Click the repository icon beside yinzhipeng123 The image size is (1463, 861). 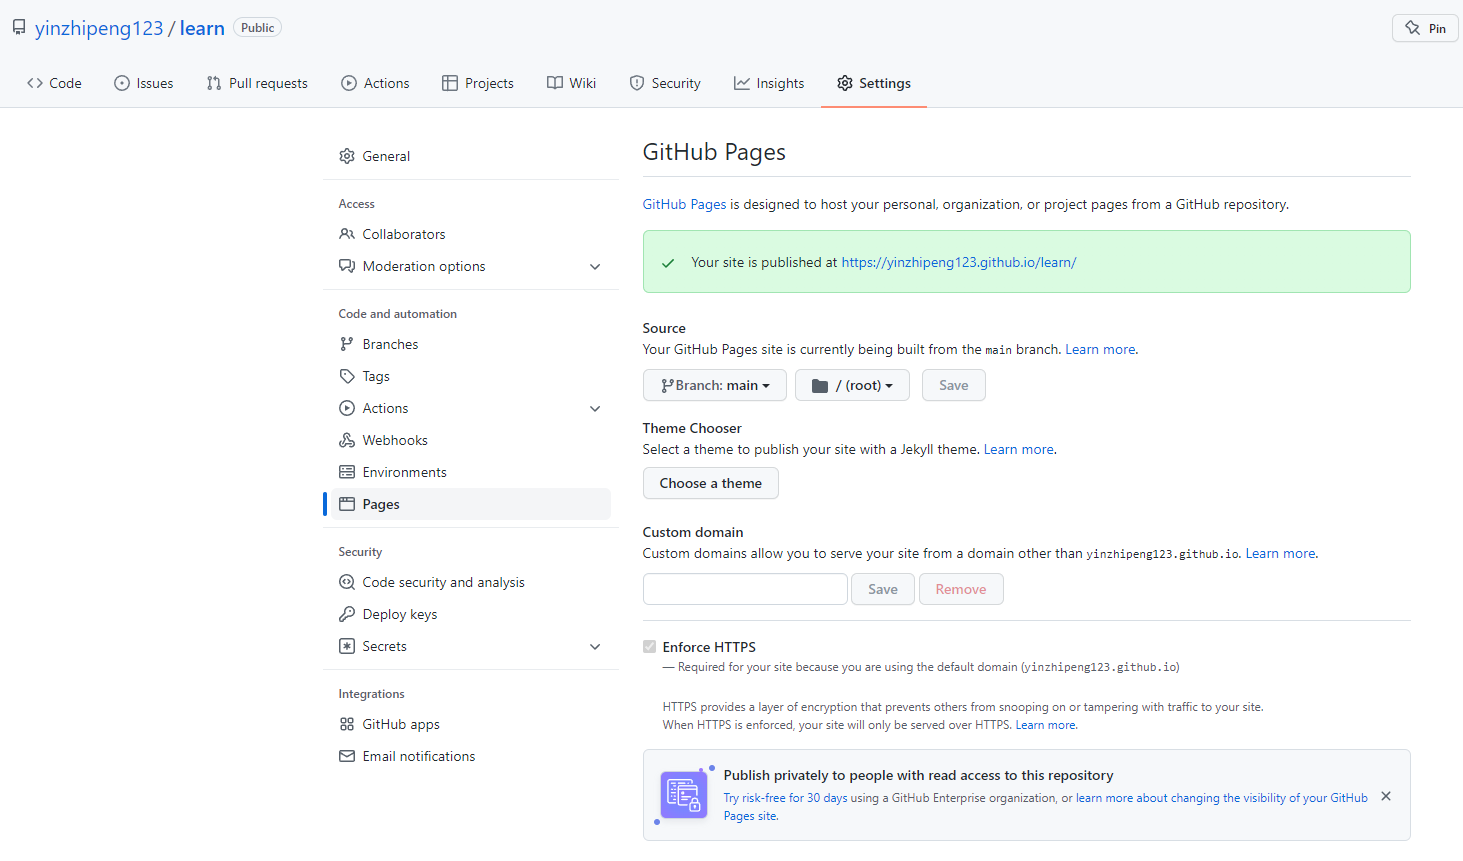tap(19, 28)
